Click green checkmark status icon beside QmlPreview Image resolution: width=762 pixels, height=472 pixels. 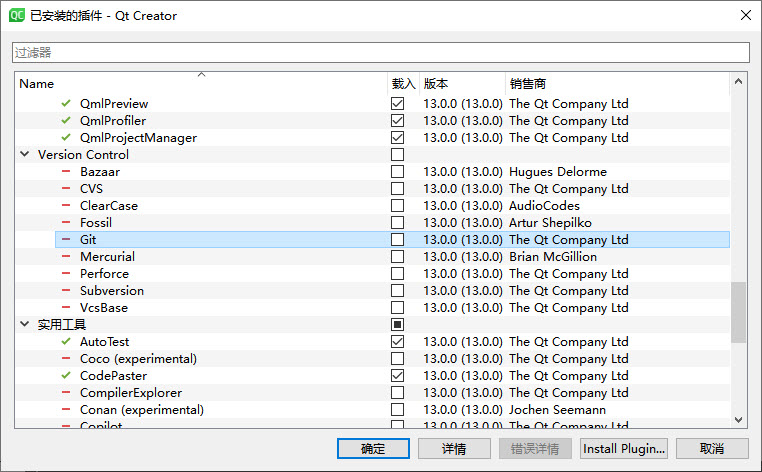click(66, 104)
